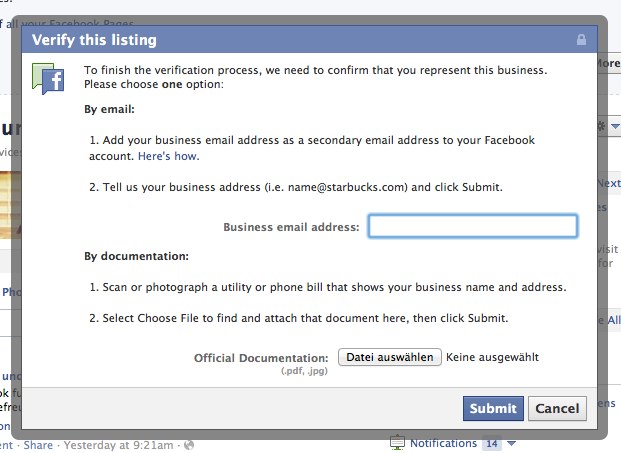
Task: Open the 'Here's how.' link
Action: point(169,156)
